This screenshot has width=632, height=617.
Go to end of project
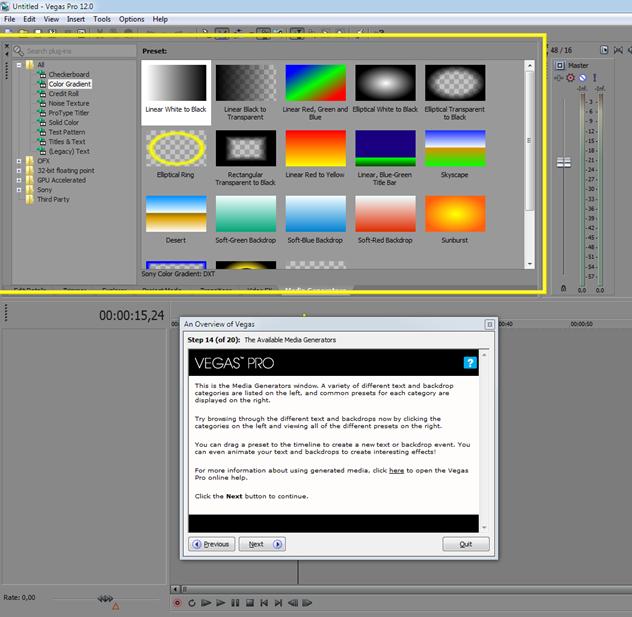pyautogui.click(x=278, y=603)
